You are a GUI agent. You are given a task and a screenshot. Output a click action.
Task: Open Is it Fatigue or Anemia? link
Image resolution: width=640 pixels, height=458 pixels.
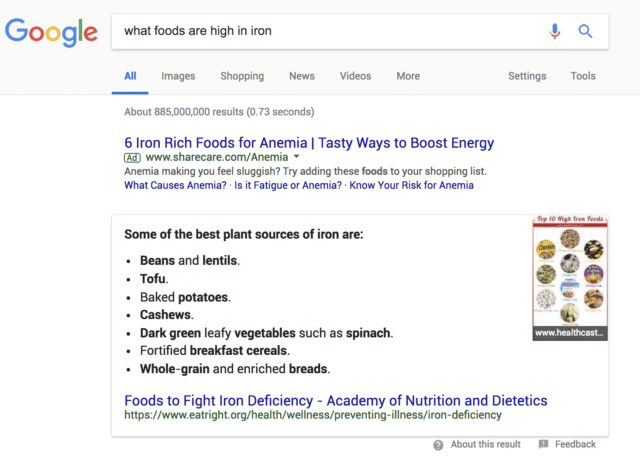click(x=288, y=185)
